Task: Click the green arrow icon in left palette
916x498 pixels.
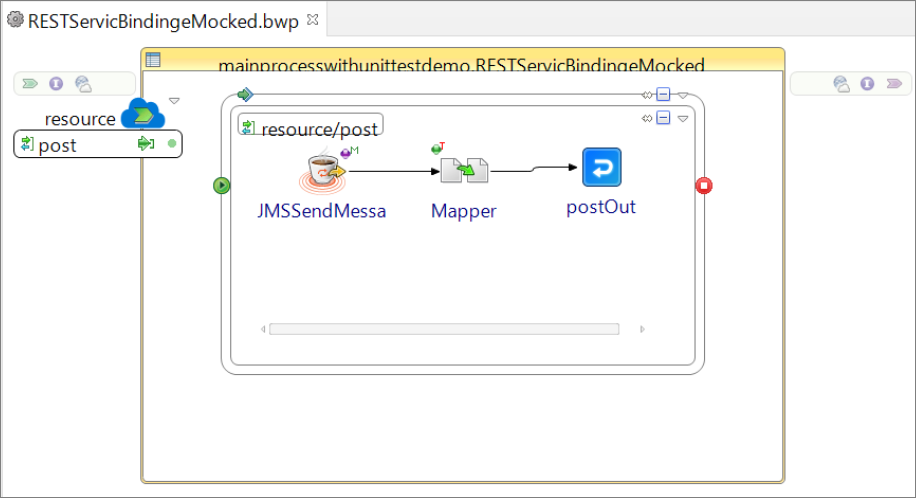Action: (30, 84)
